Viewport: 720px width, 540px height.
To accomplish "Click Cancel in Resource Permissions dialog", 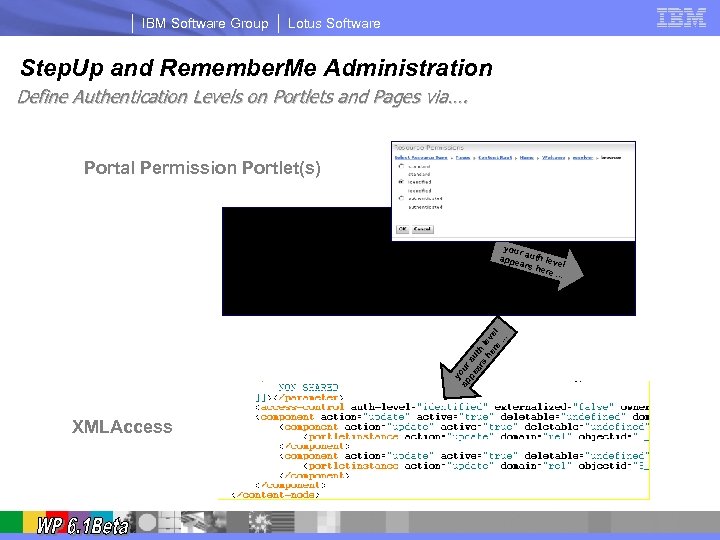I will point(422,229).
